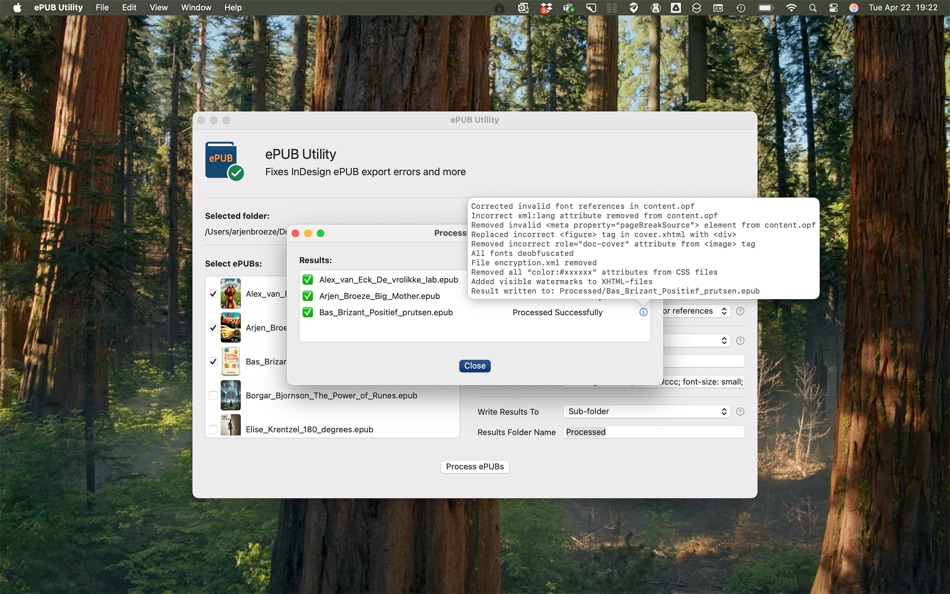Screen dimensions: 950x594
Task: Click the Elise_Krentzel_180_degrees.epub filename
Action: click(x=310, y=430)
